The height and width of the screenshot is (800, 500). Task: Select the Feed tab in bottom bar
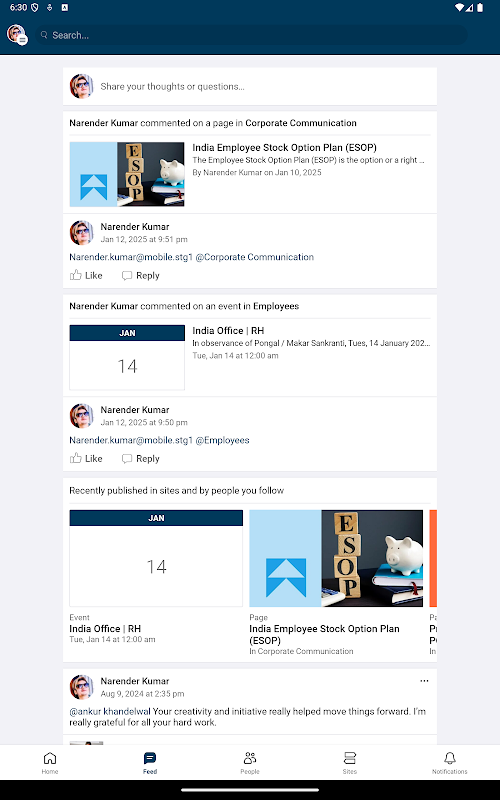(150, 763)
